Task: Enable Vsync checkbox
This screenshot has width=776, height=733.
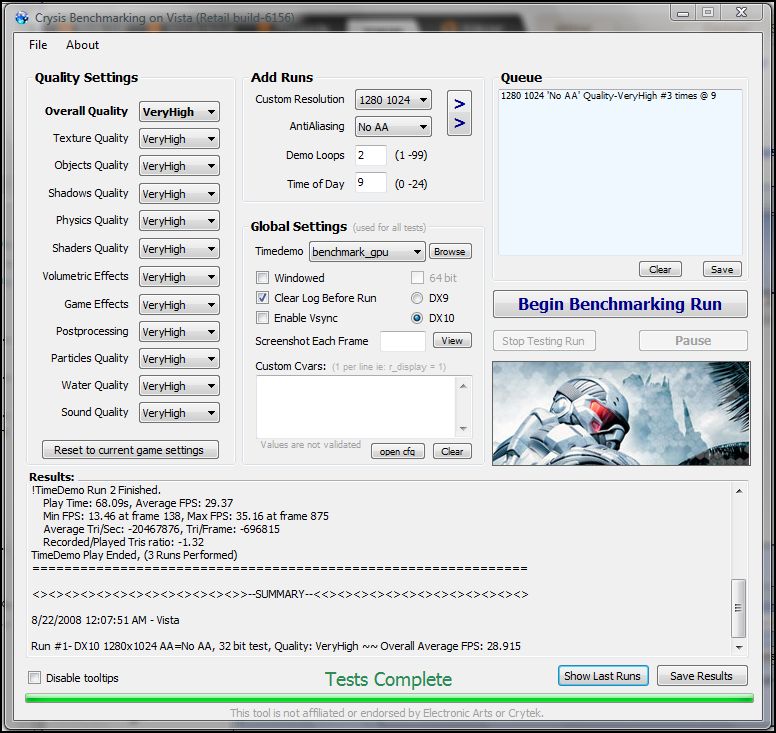Action: click(x=262, y=318)
